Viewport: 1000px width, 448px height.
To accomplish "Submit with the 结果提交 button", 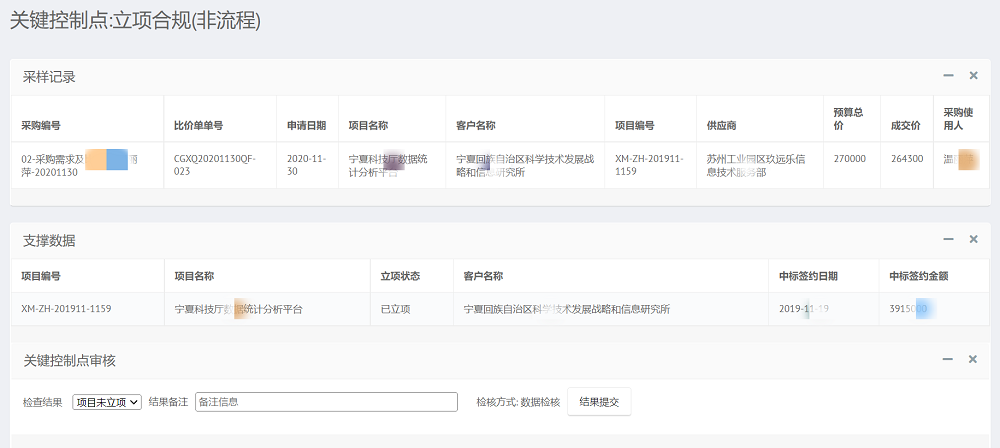I will tap(599, 402).
